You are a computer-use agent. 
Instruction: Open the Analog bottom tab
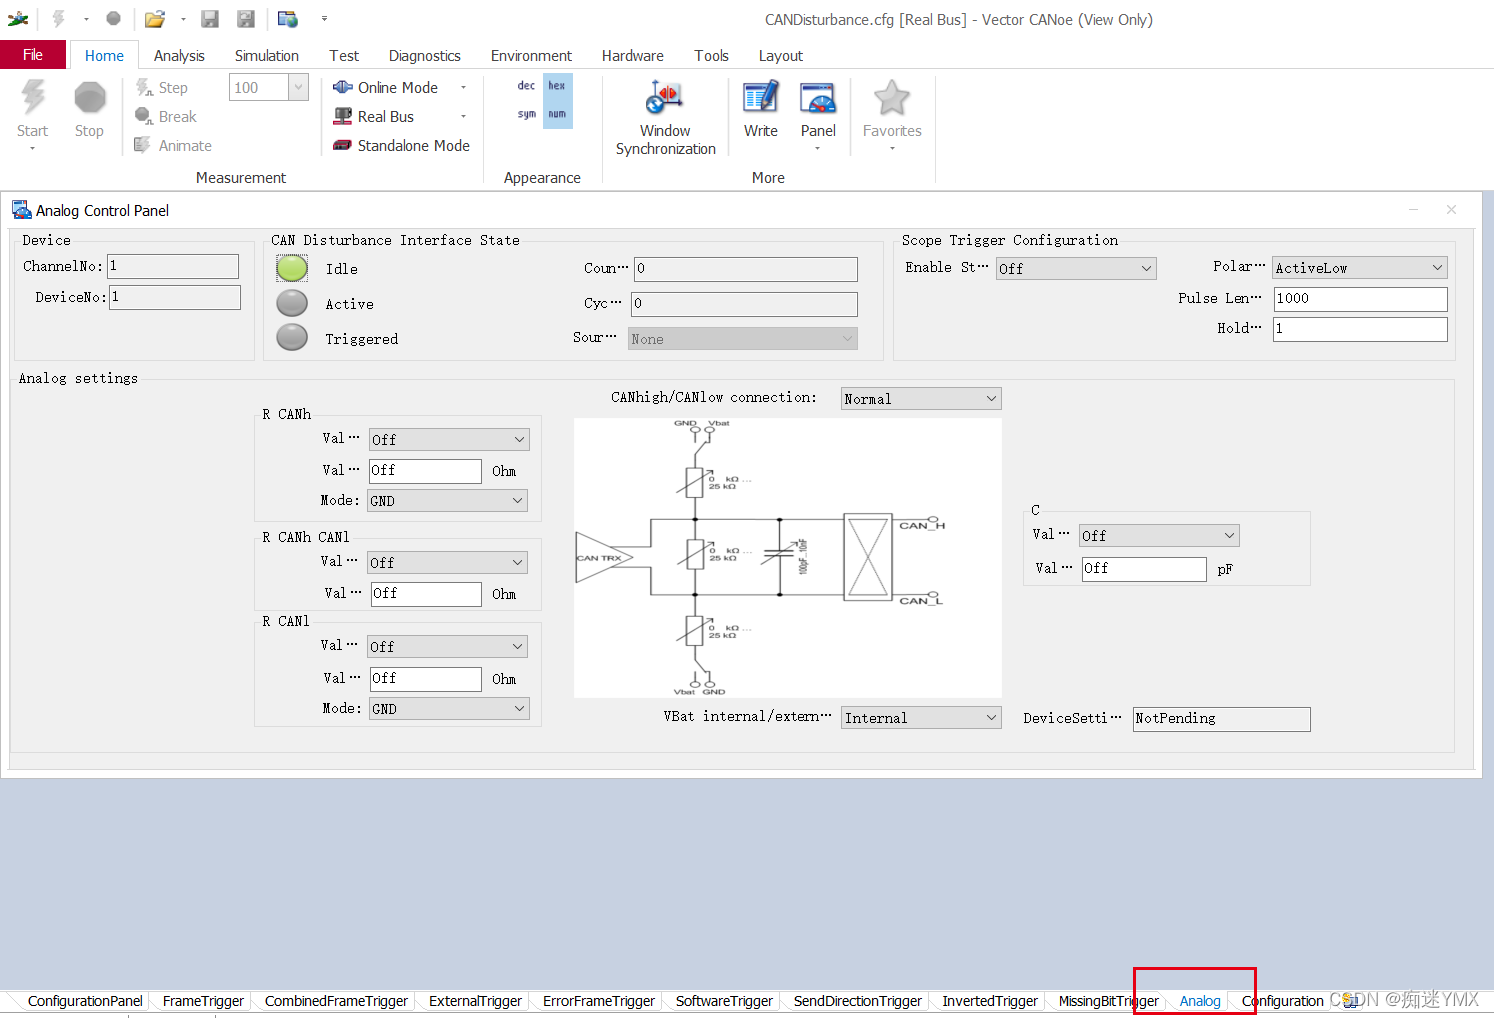(x=1199, y=1001)
